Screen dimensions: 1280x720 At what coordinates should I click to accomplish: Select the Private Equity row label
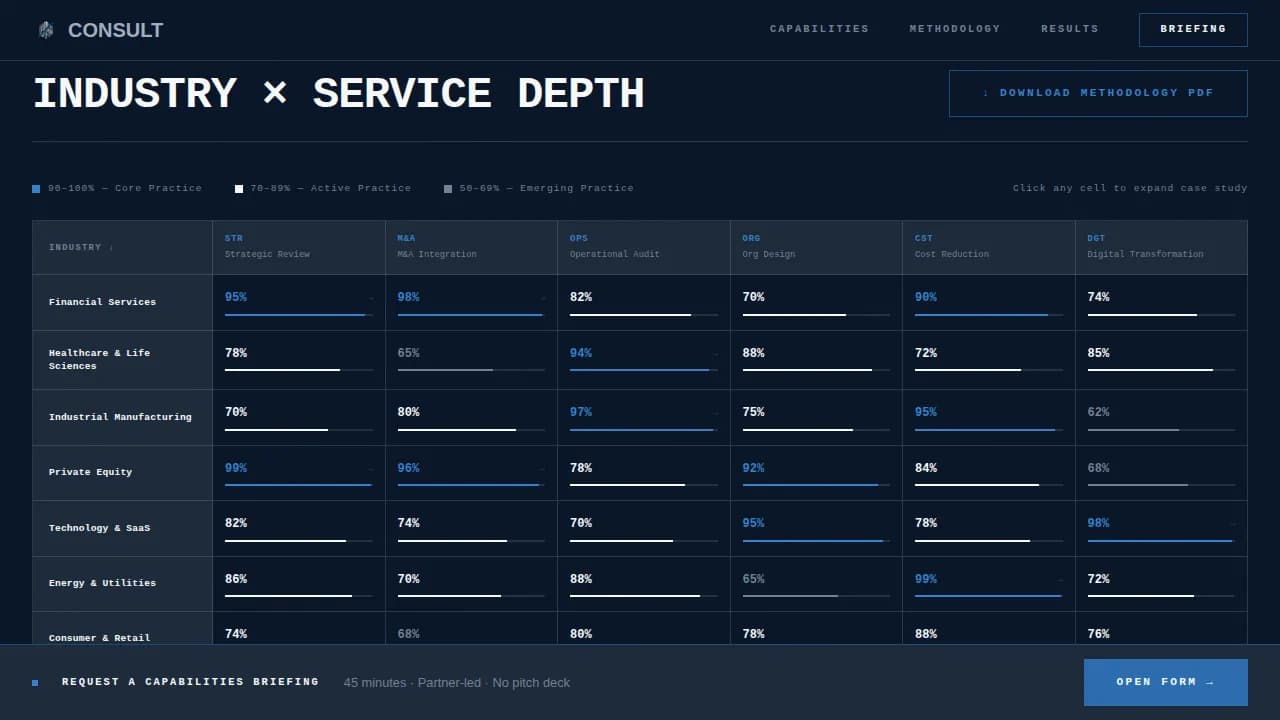tap(122, 473)
